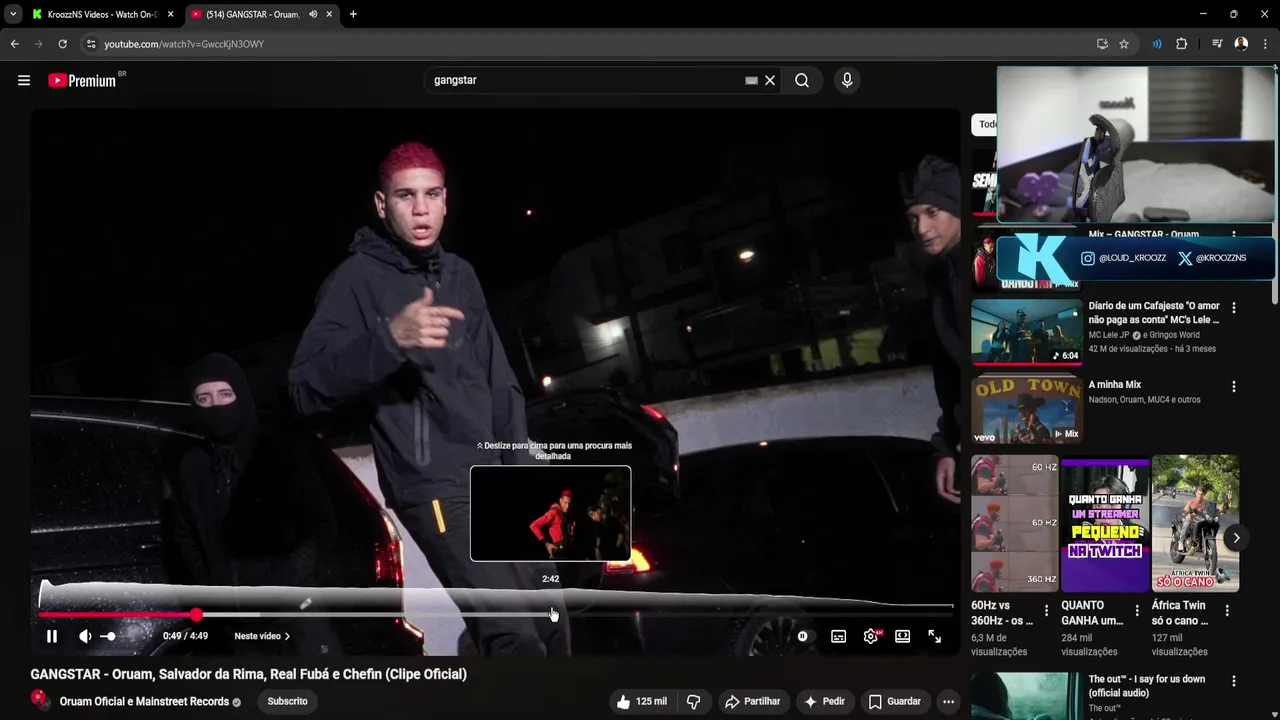This screenshot has height=720, width=1280.
Task: Open options for 'Diario de um Cafajeste'
Action: click(1234, 308)
